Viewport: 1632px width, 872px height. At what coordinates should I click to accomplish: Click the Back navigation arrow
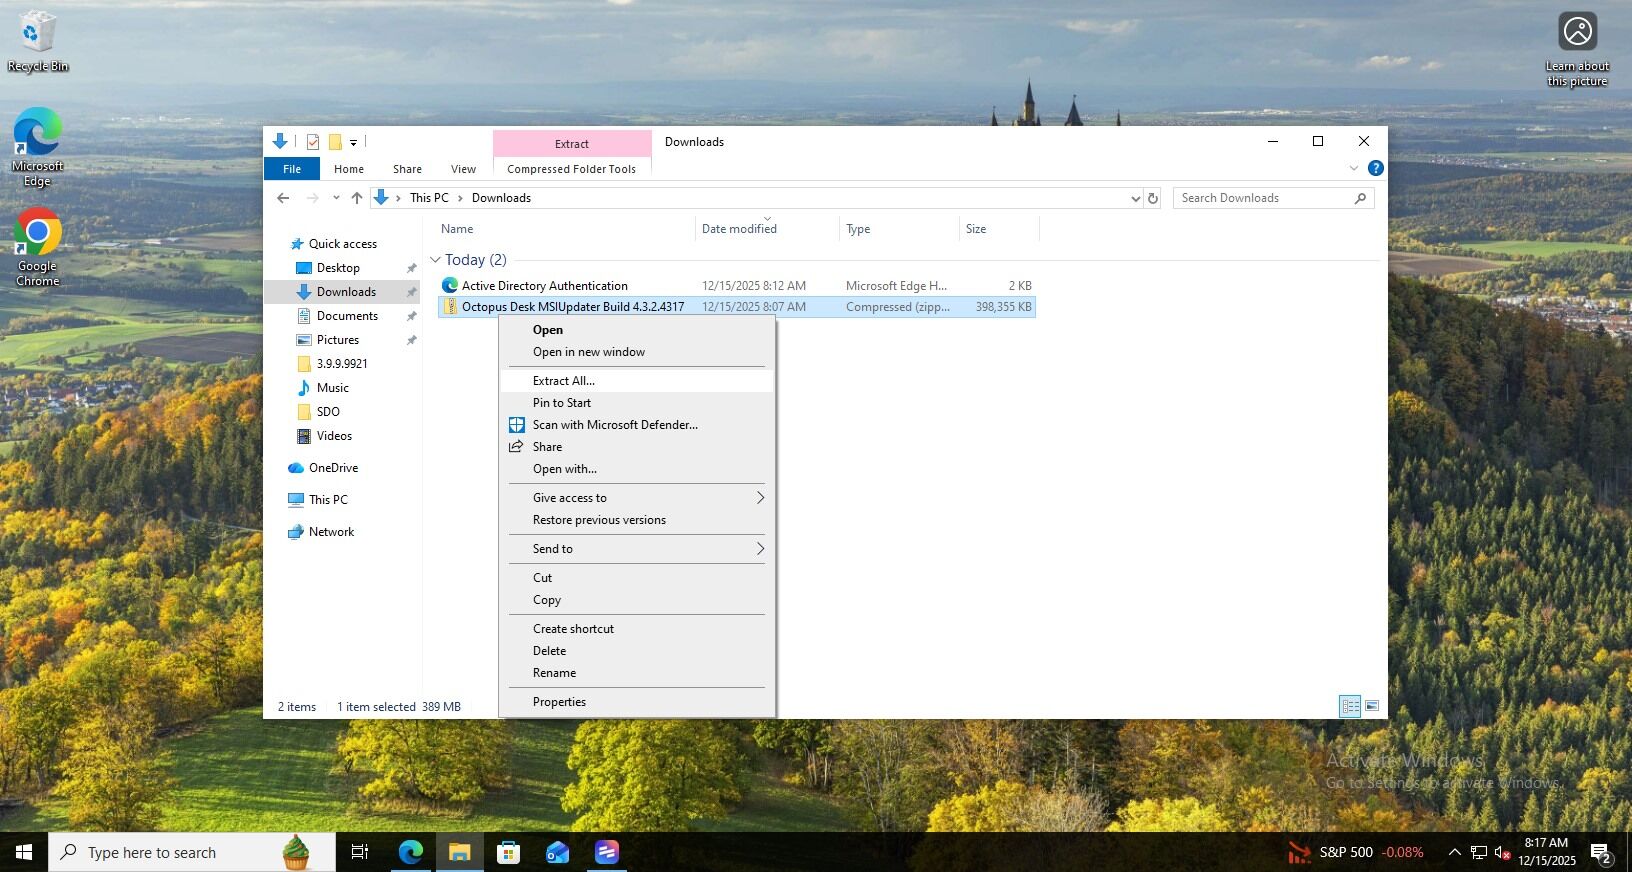point(283,198)
